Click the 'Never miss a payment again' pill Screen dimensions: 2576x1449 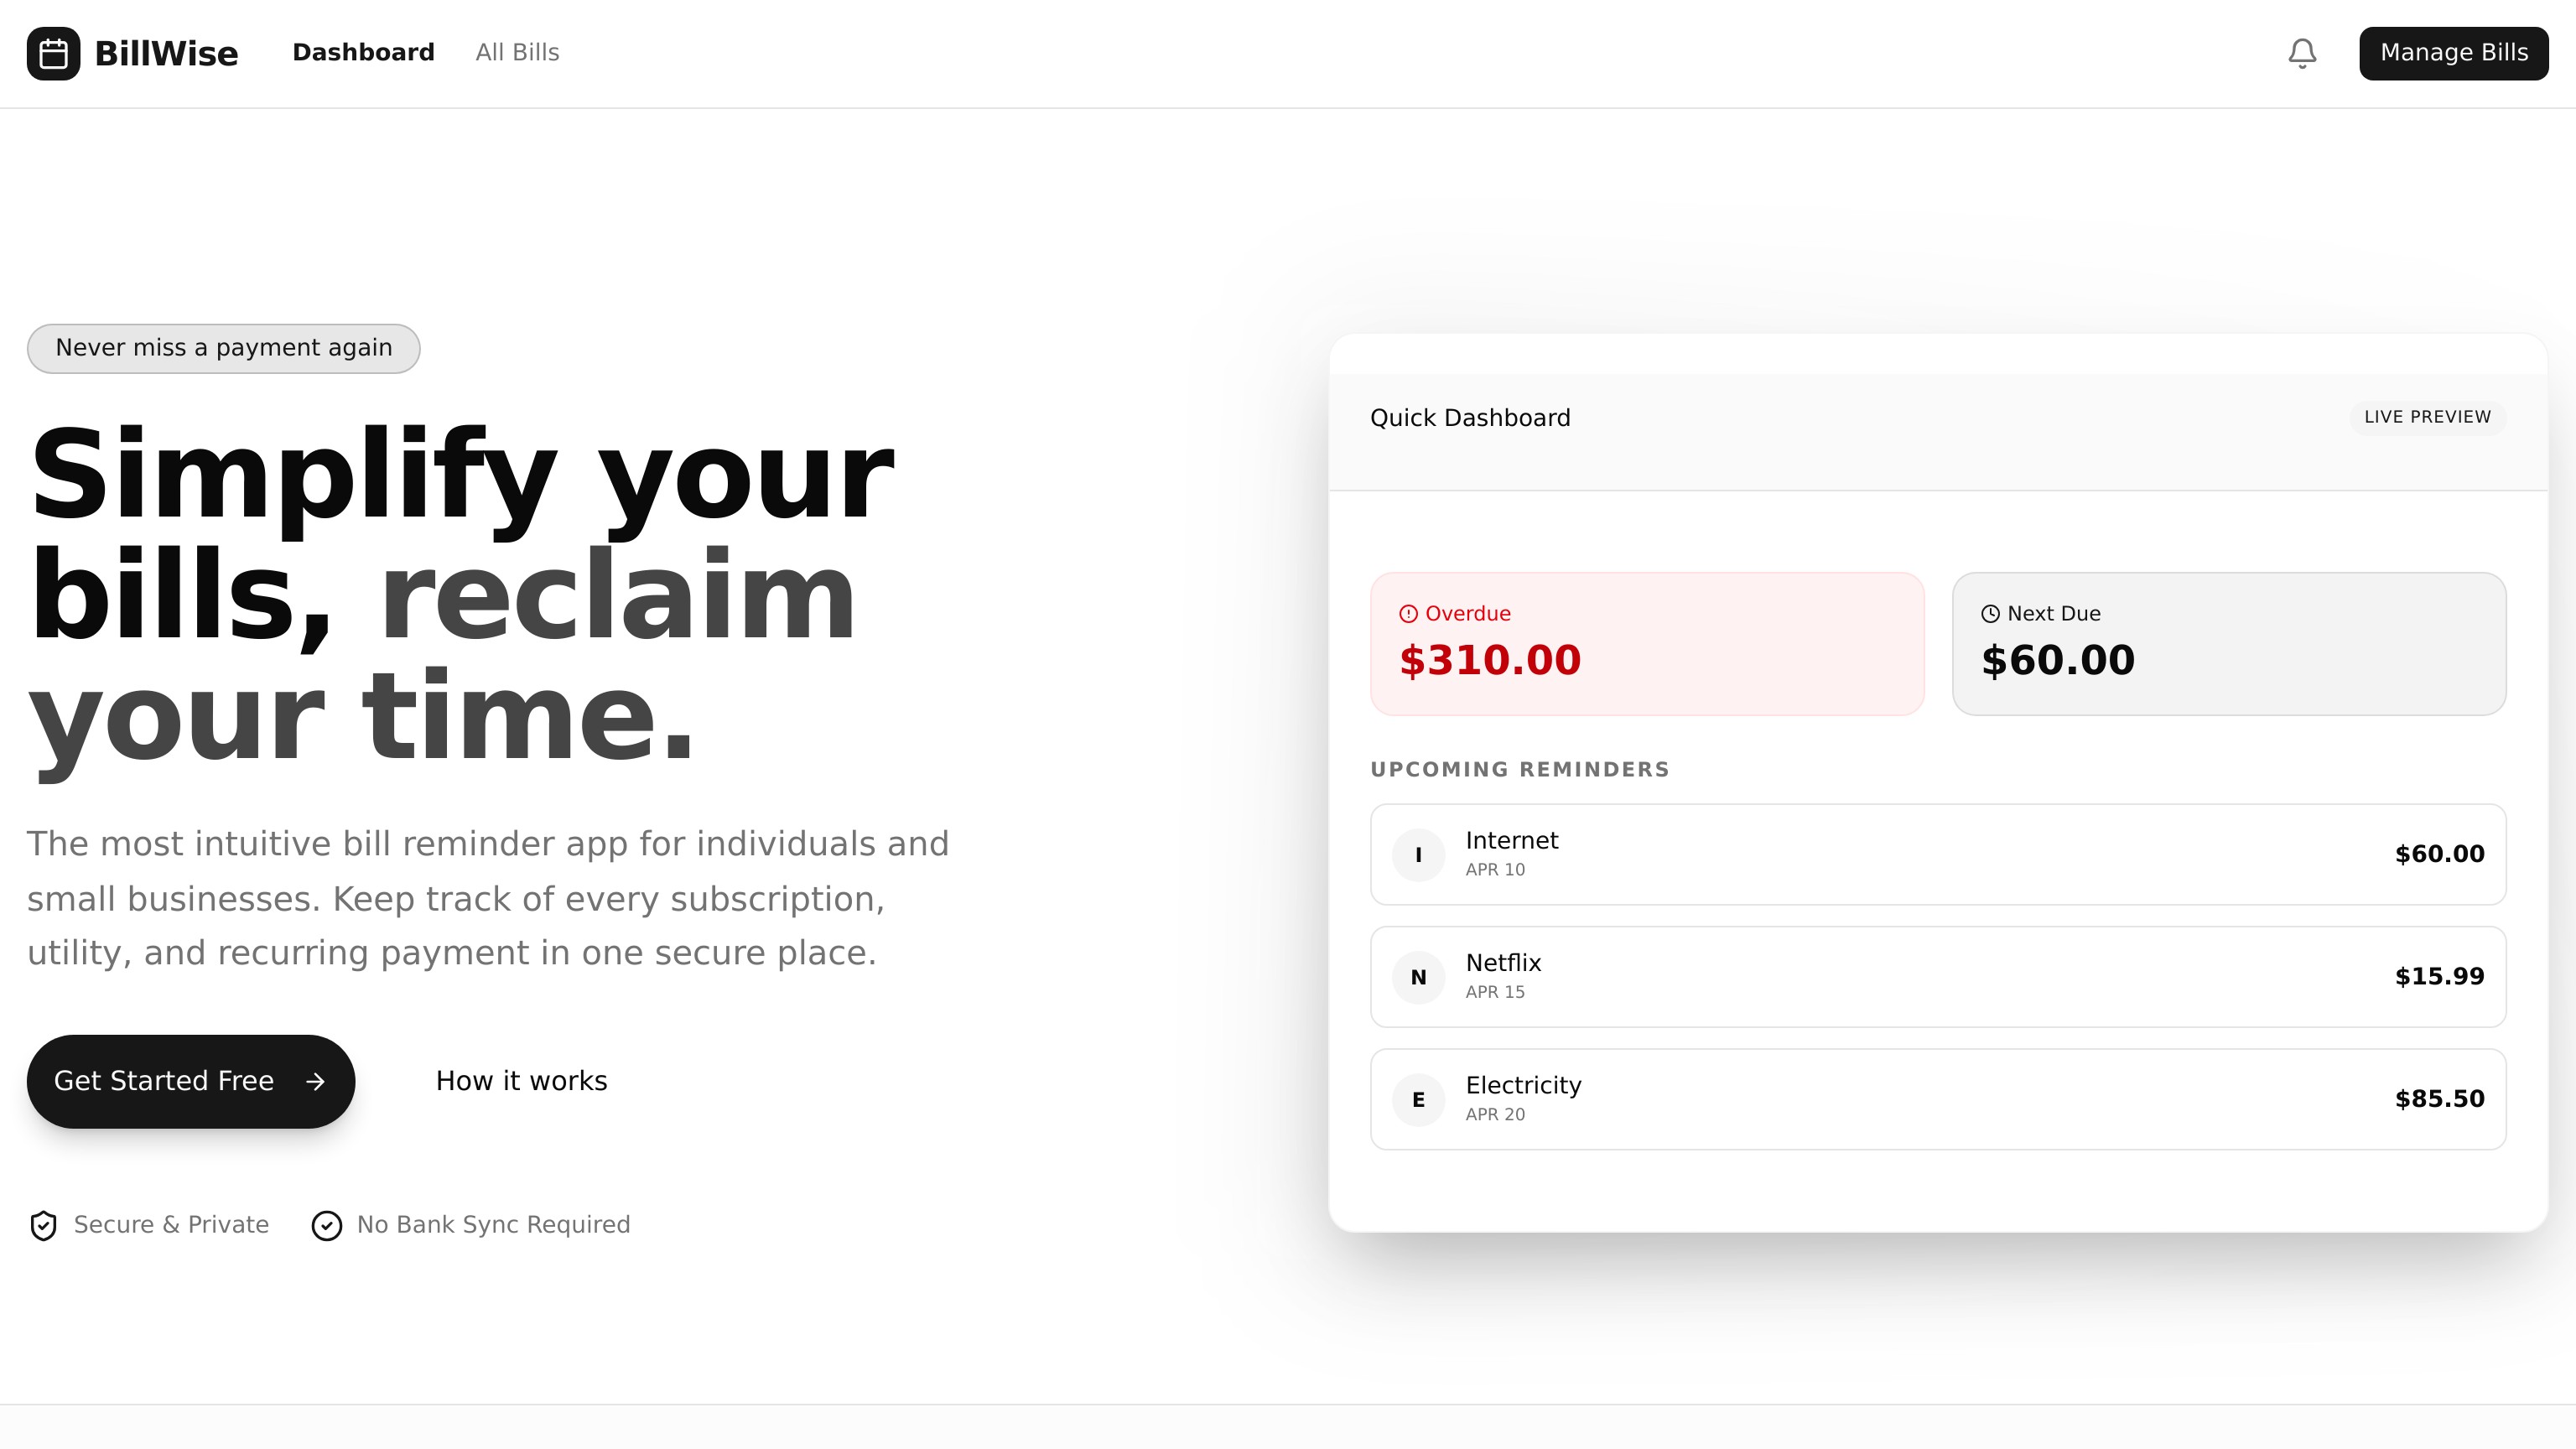[223, 348]
